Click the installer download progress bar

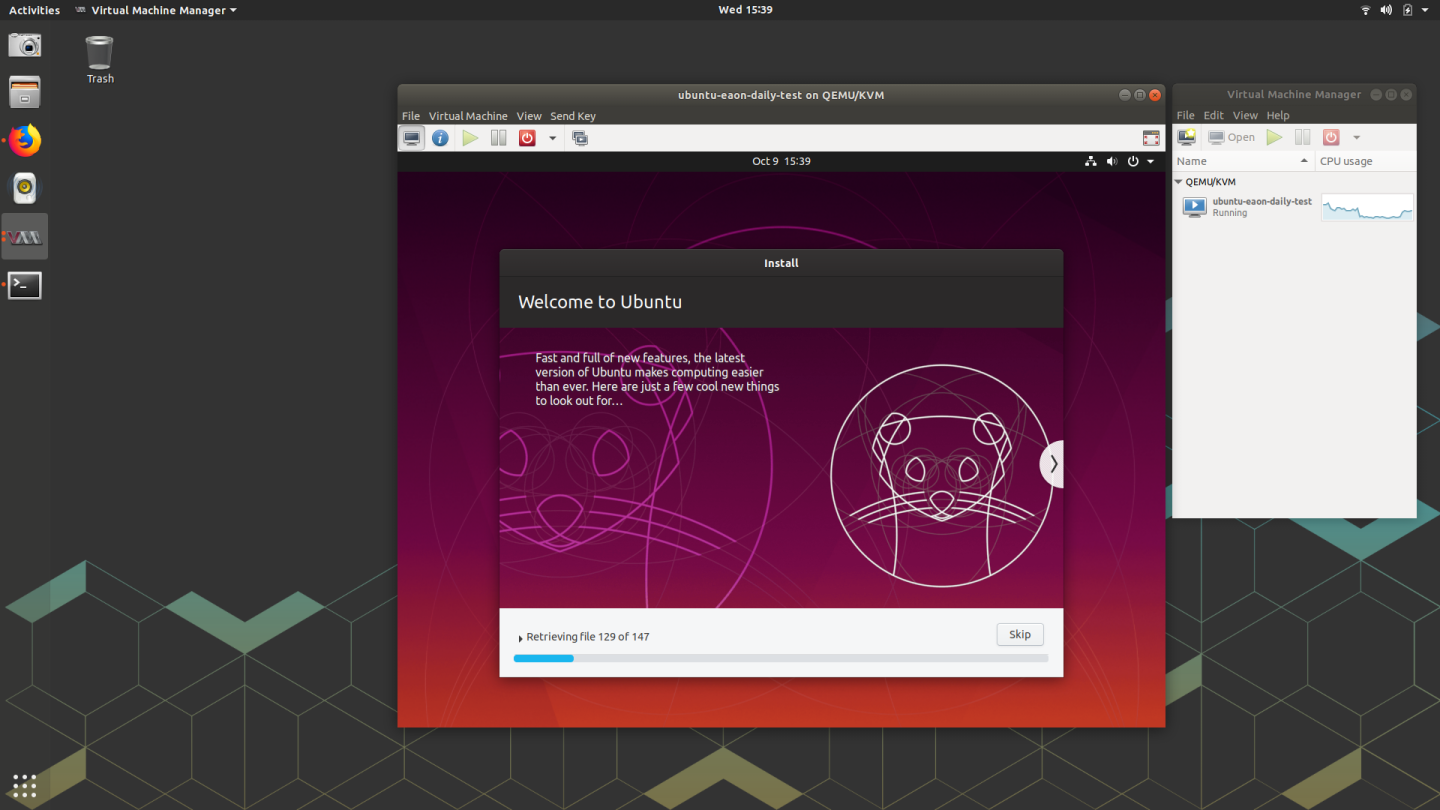tap(780, 658)
